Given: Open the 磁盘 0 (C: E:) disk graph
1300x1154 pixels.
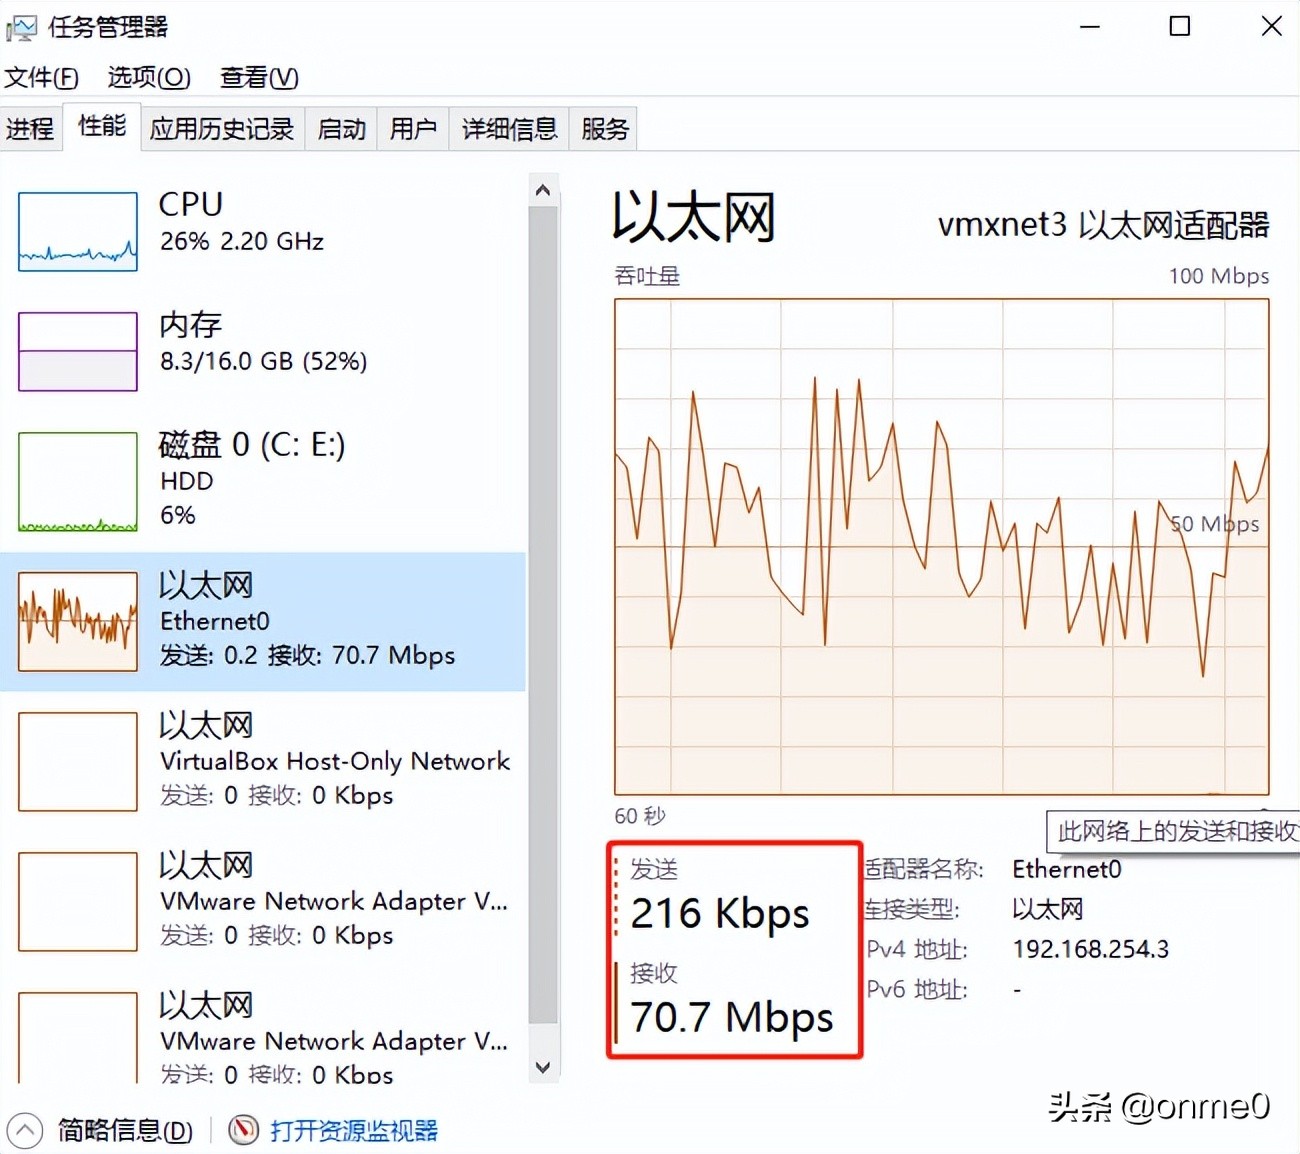Looking at the screenshot, I should click(200, 480).
